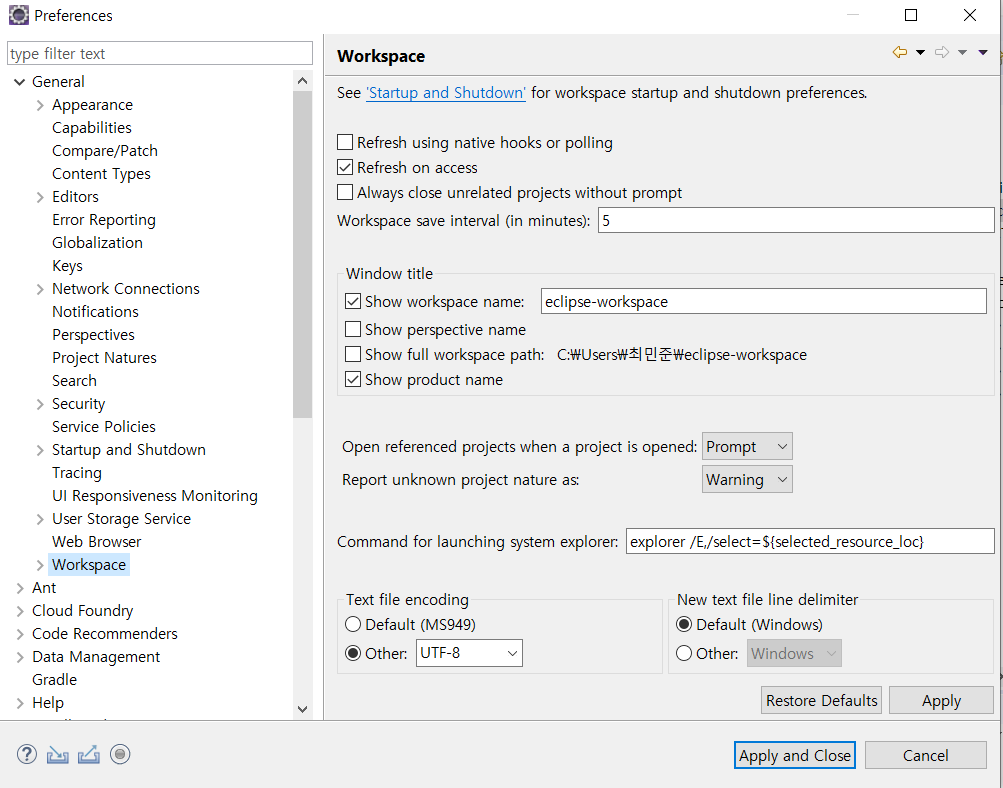Click the export preferences icon
The image size is (1003, 788).
tap(88, 755)
